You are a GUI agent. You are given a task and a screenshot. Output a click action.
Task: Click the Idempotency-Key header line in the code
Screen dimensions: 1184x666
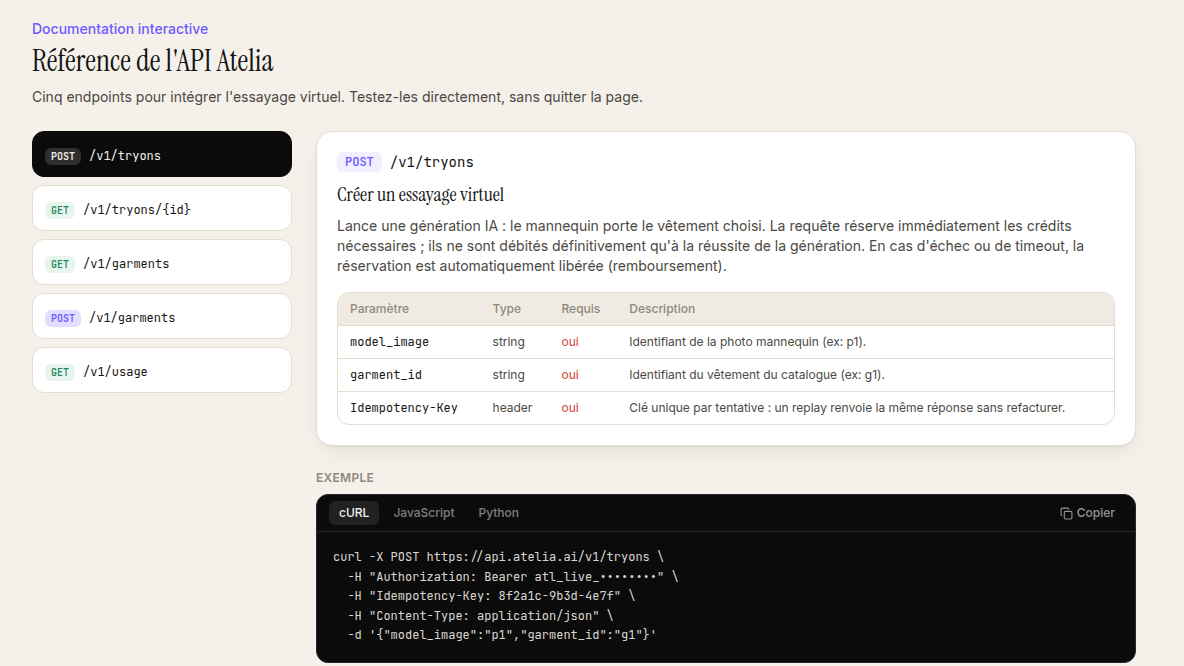[492, 596]
